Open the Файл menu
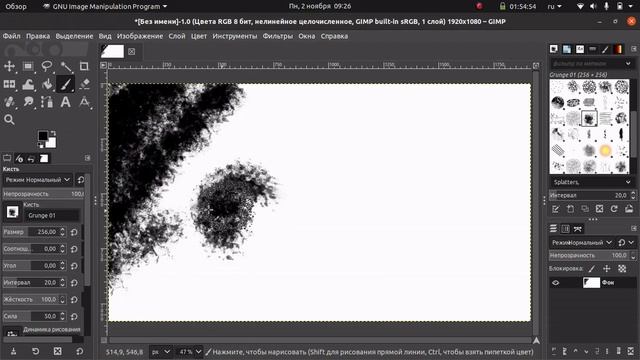 pyautogui.click(x=11, y=36)
